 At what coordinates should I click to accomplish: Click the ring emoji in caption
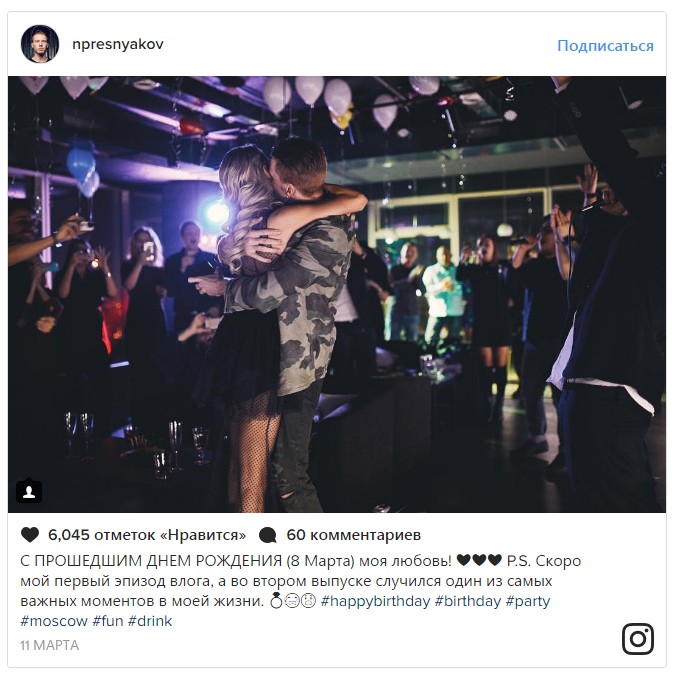coord(276,601)
